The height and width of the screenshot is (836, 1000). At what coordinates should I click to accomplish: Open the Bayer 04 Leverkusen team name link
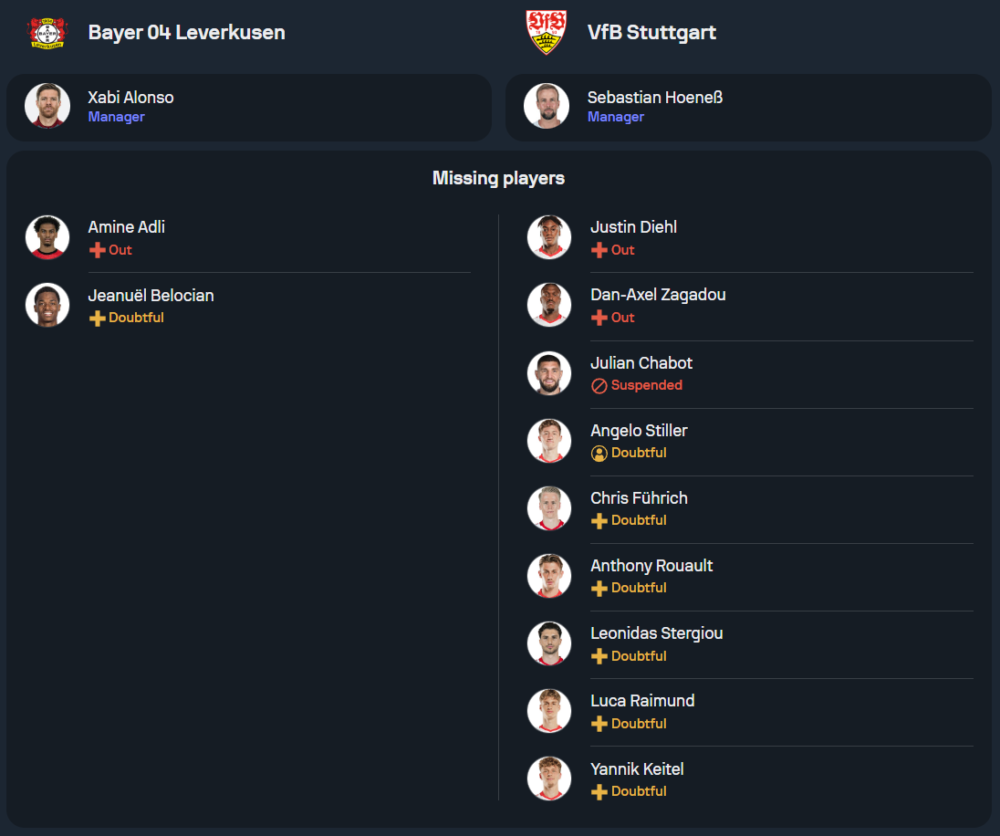186,32
